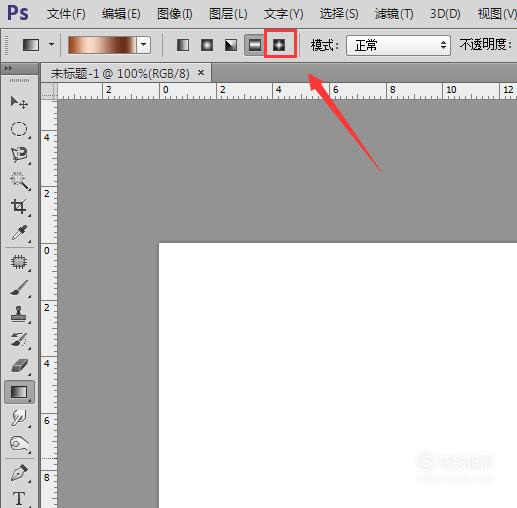Open the blending mode dropdown showing 正常
The width and height of the screenshot is (517, 508).
[x=398, y=45]
